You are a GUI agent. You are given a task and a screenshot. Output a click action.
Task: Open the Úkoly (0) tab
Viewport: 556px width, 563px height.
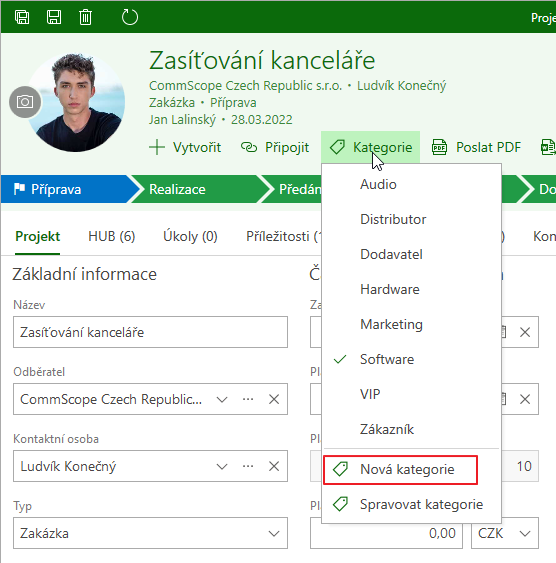[x=190, y=237]
